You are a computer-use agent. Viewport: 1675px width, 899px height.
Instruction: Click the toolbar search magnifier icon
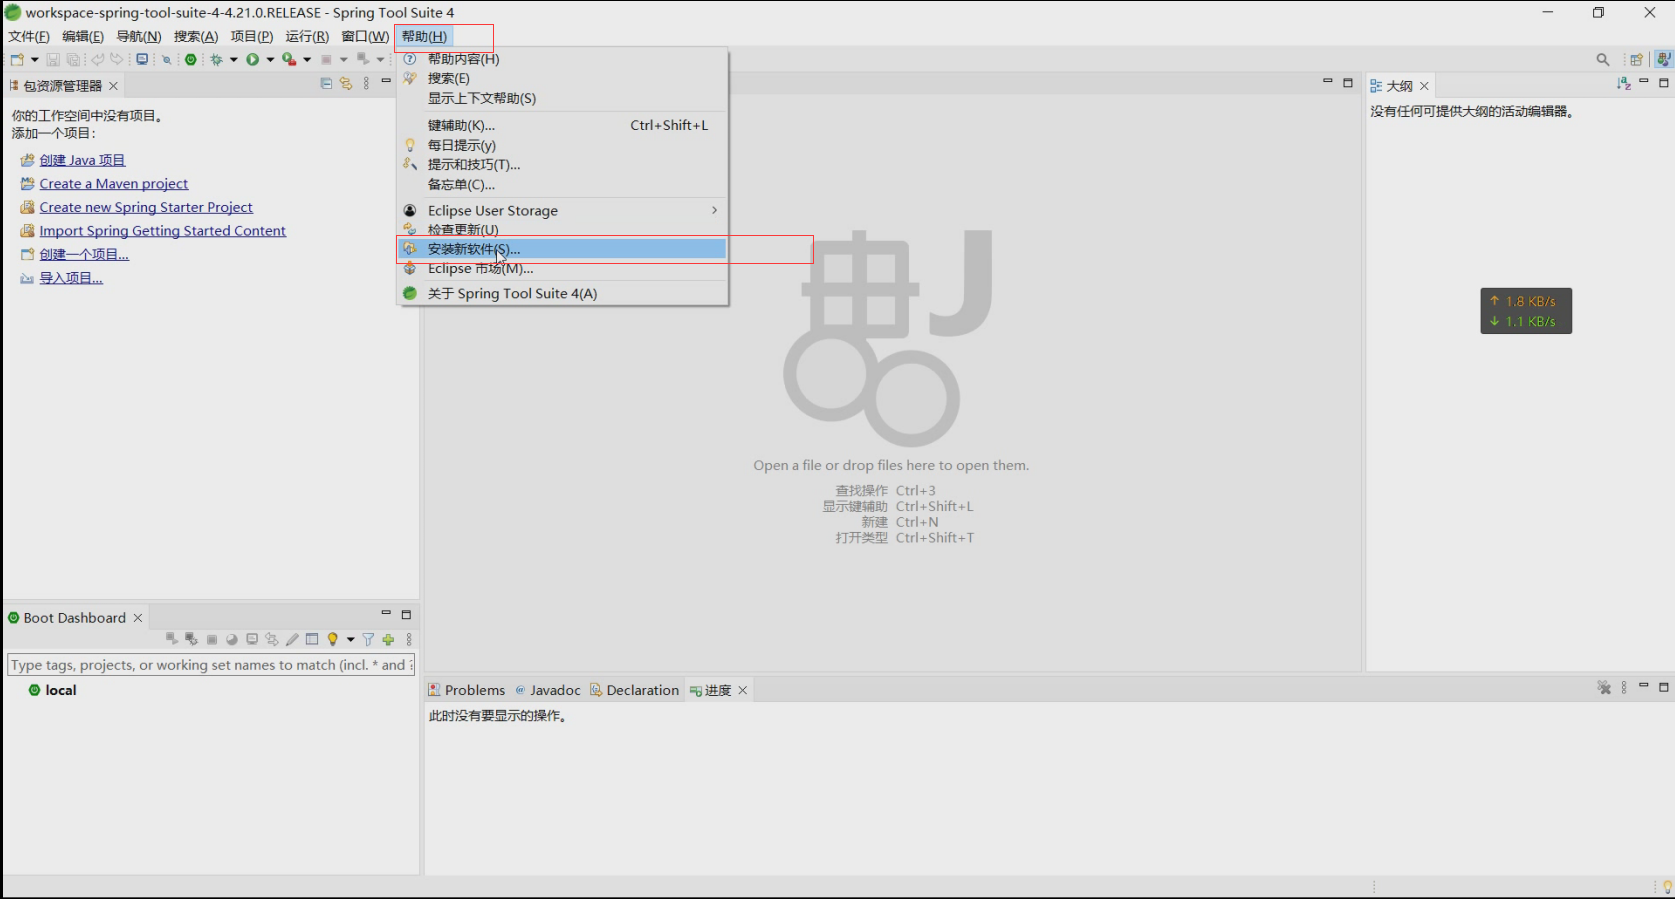click(1603, 60)
